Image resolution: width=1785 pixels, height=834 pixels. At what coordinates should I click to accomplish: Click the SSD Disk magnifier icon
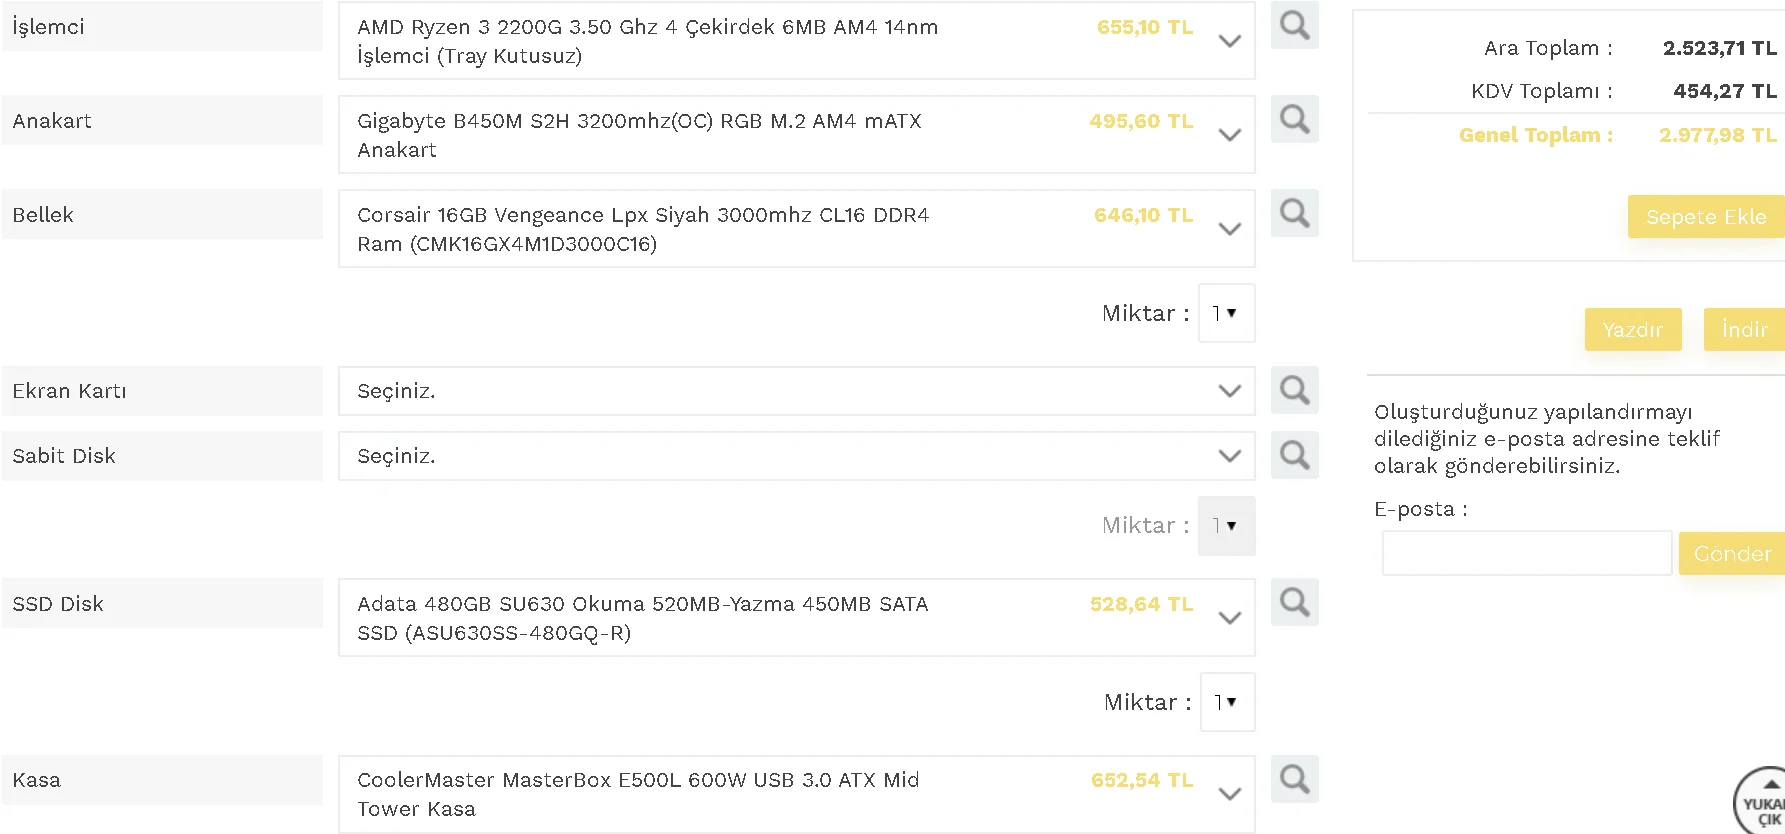point(1294,602)
